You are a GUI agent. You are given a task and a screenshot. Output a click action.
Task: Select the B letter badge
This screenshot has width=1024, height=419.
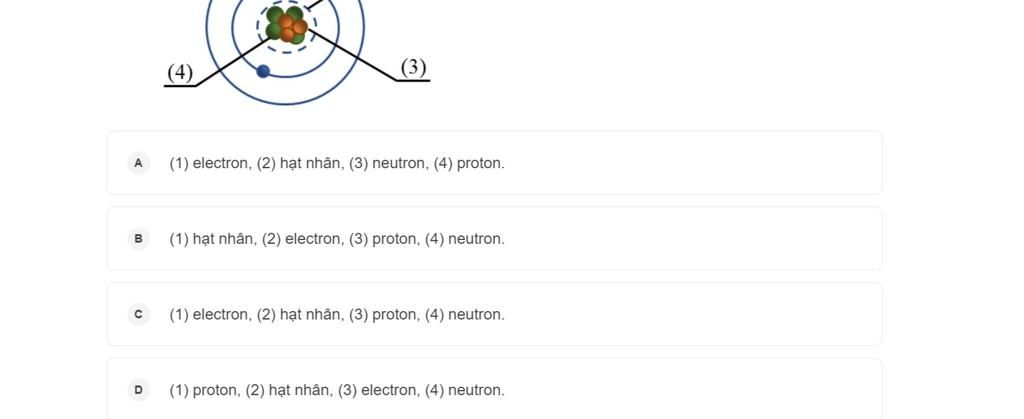point(138,239)
